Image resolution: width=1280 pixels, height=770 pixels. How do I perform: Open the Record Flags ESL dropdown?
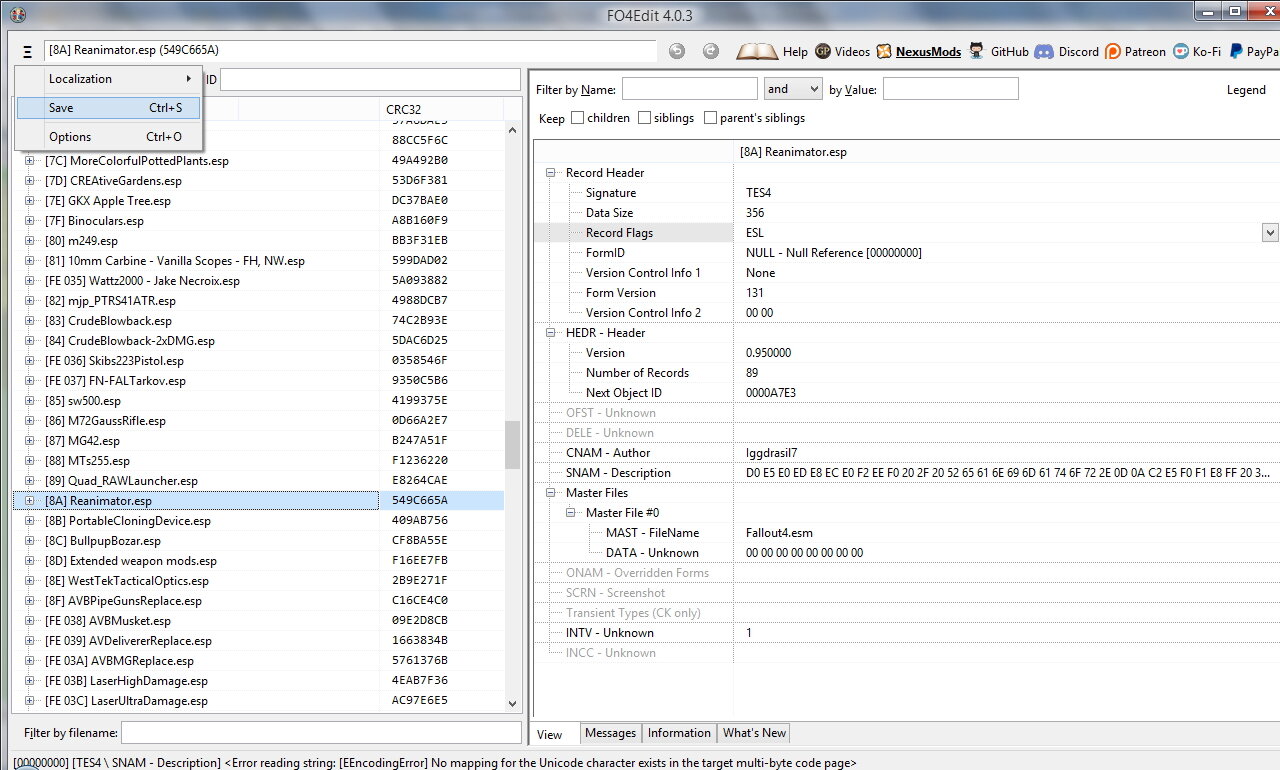(x=1270, y=233)
